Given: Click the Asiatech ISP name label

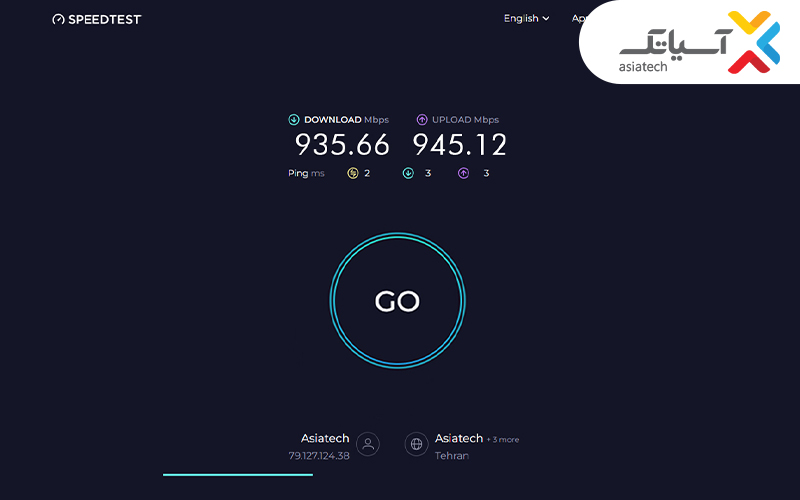Looking at the screenshot, I should click(x=325, y=438).
